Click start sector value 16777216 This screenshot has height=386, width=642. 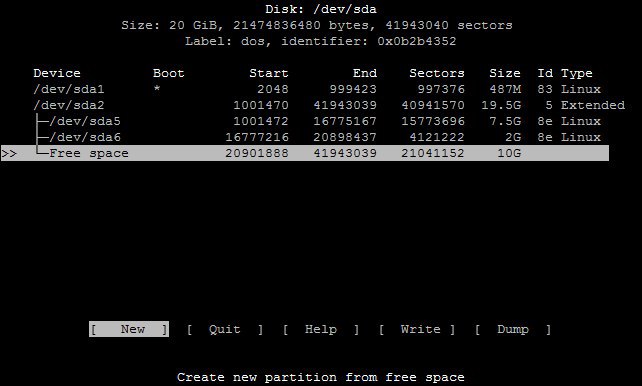coord(257,137)
